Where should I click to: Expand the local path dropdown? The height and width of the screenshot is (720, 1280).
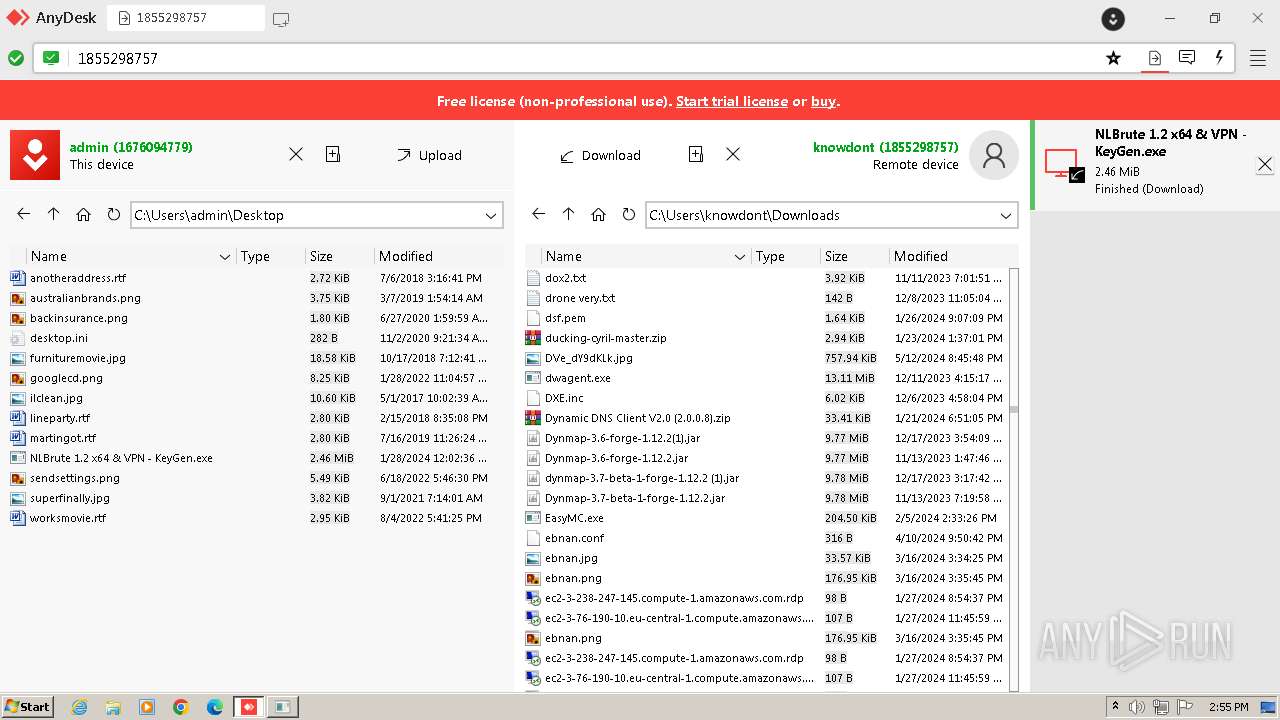click(x=491, y=215)
